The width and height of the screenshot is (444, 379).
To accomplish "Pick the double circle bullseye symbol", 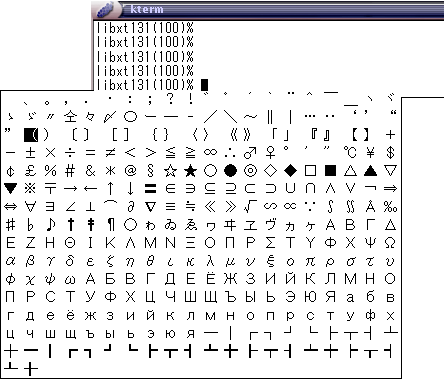I will coord(250,171).
